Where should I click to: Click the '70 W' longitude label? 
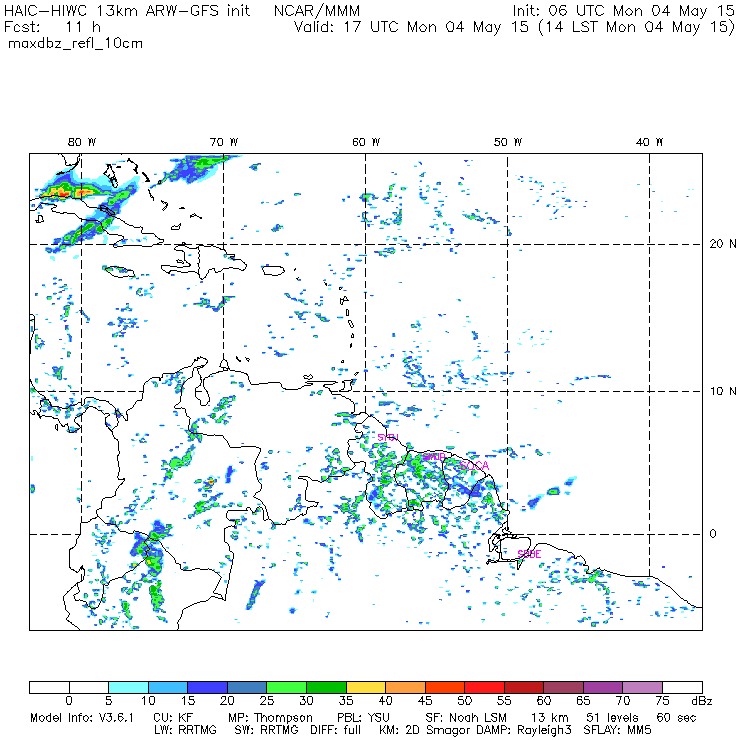224,142
